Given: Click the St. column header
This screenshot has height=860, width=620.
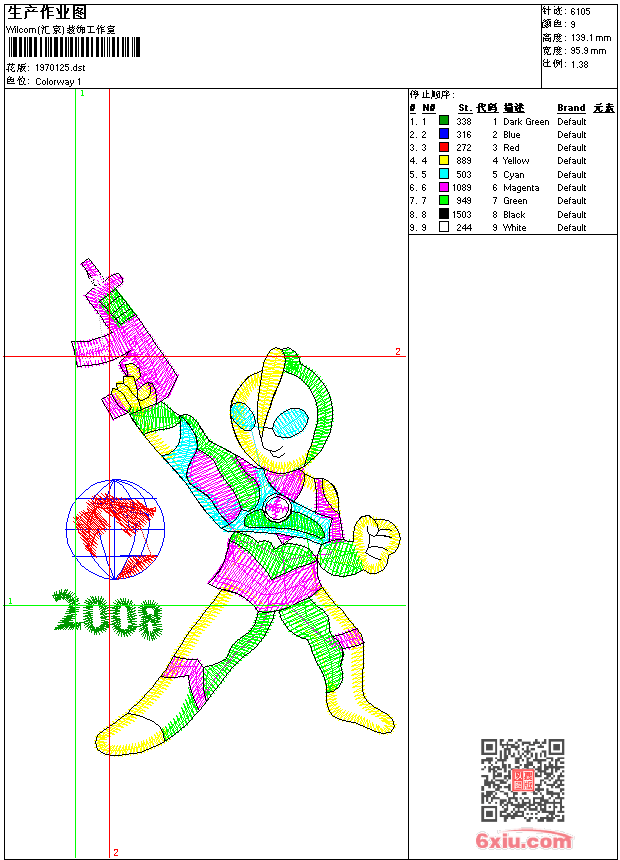Looking at the screenshot, I should (465, 108).
